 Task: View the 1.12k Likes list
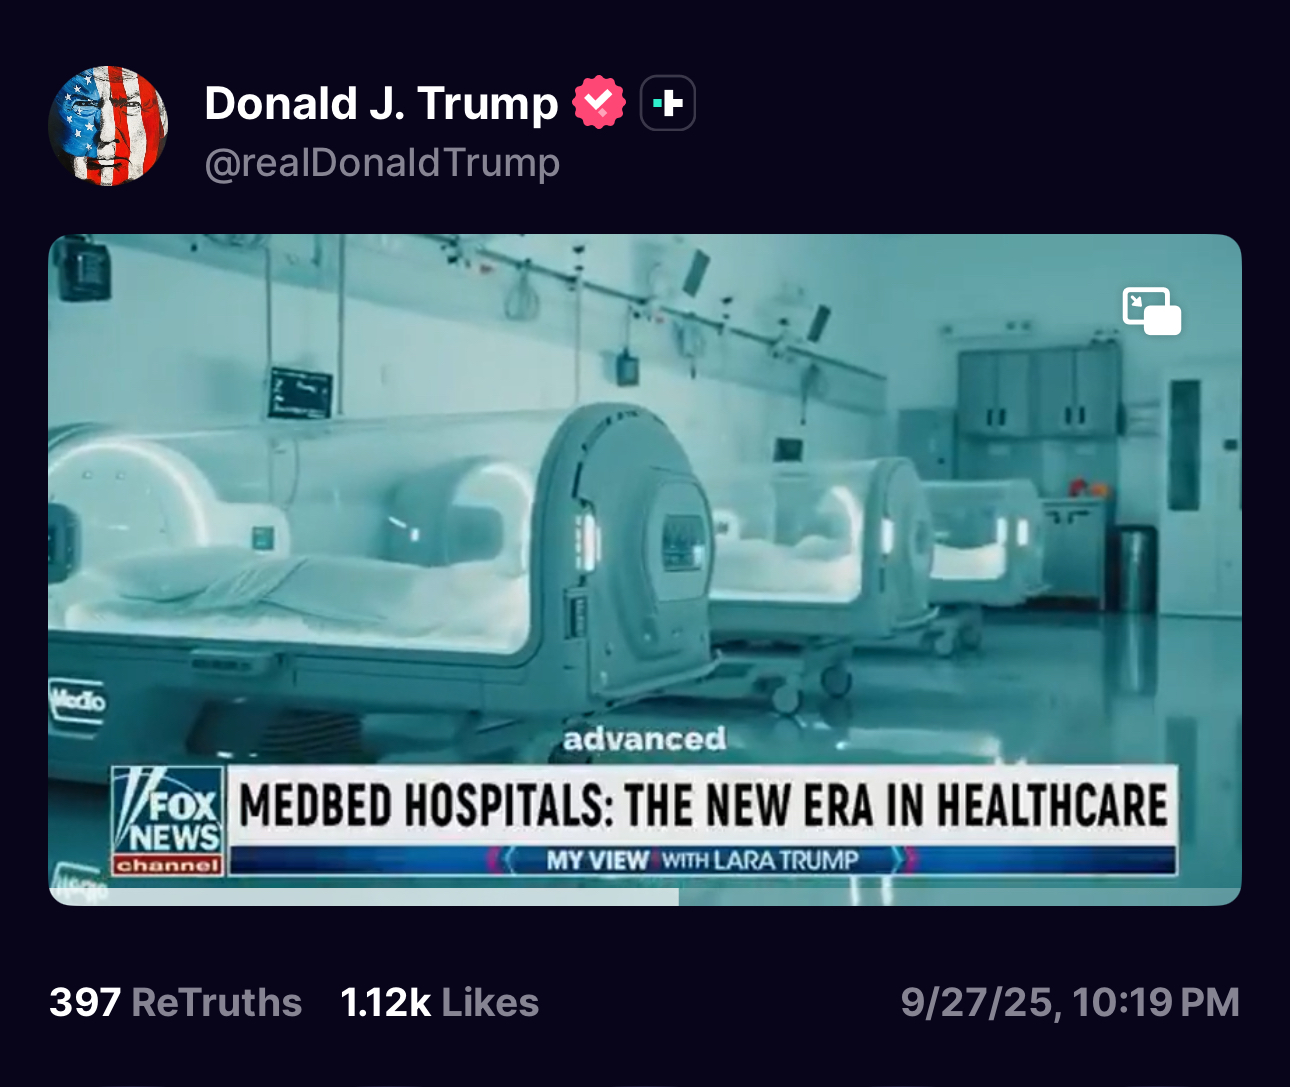439,1002
